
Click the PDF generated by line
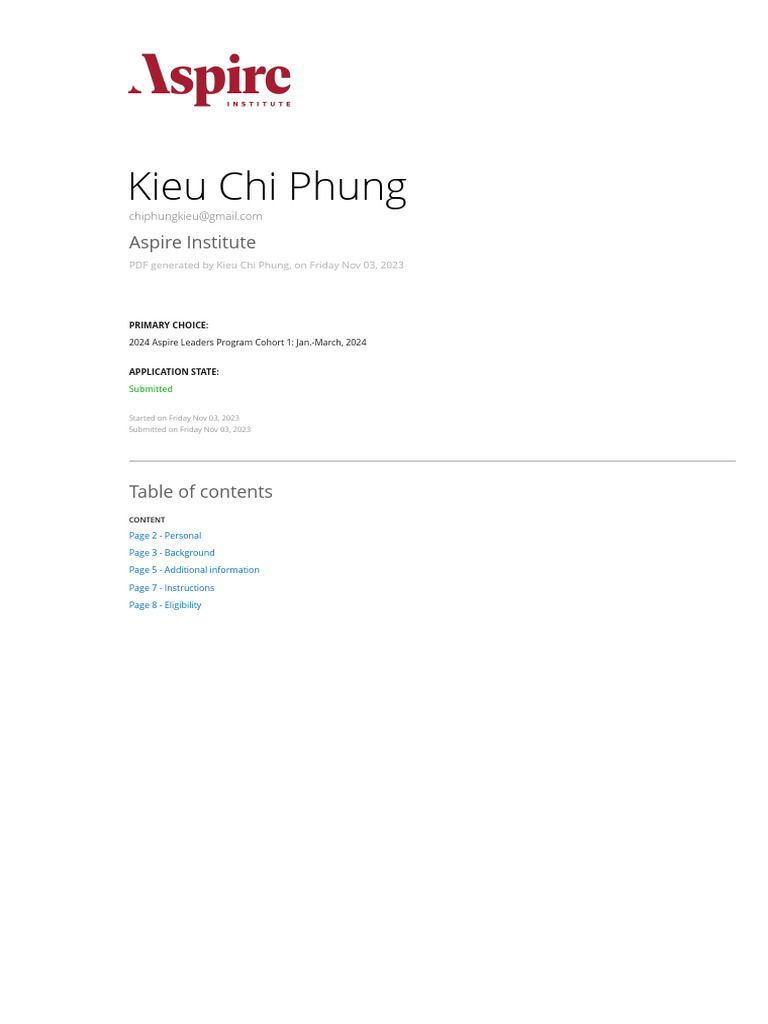click(266, 265)
